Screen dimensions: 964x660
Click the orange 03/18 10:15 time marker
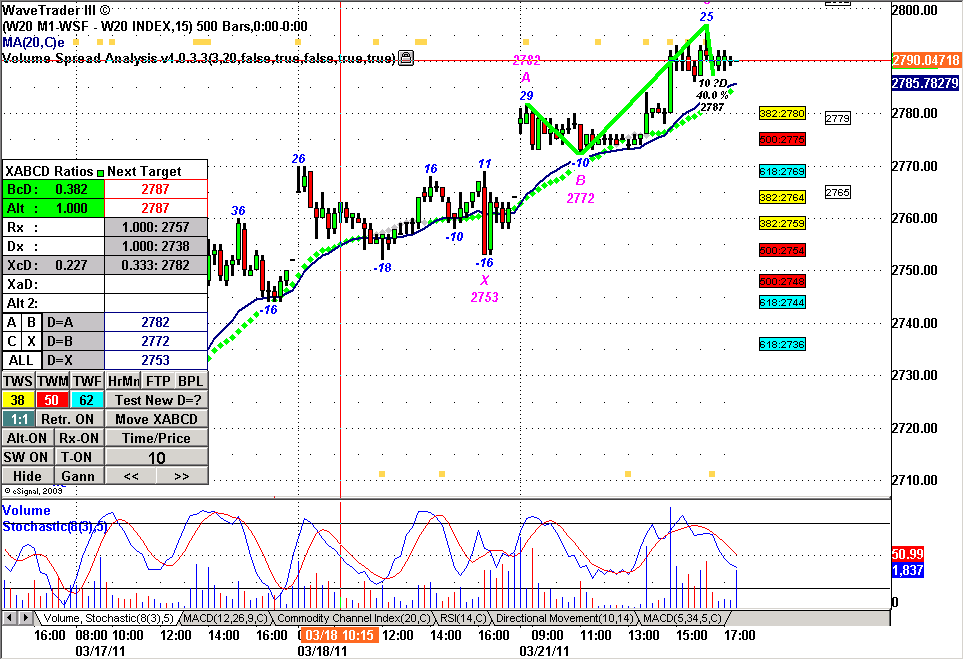coord(339,635)
